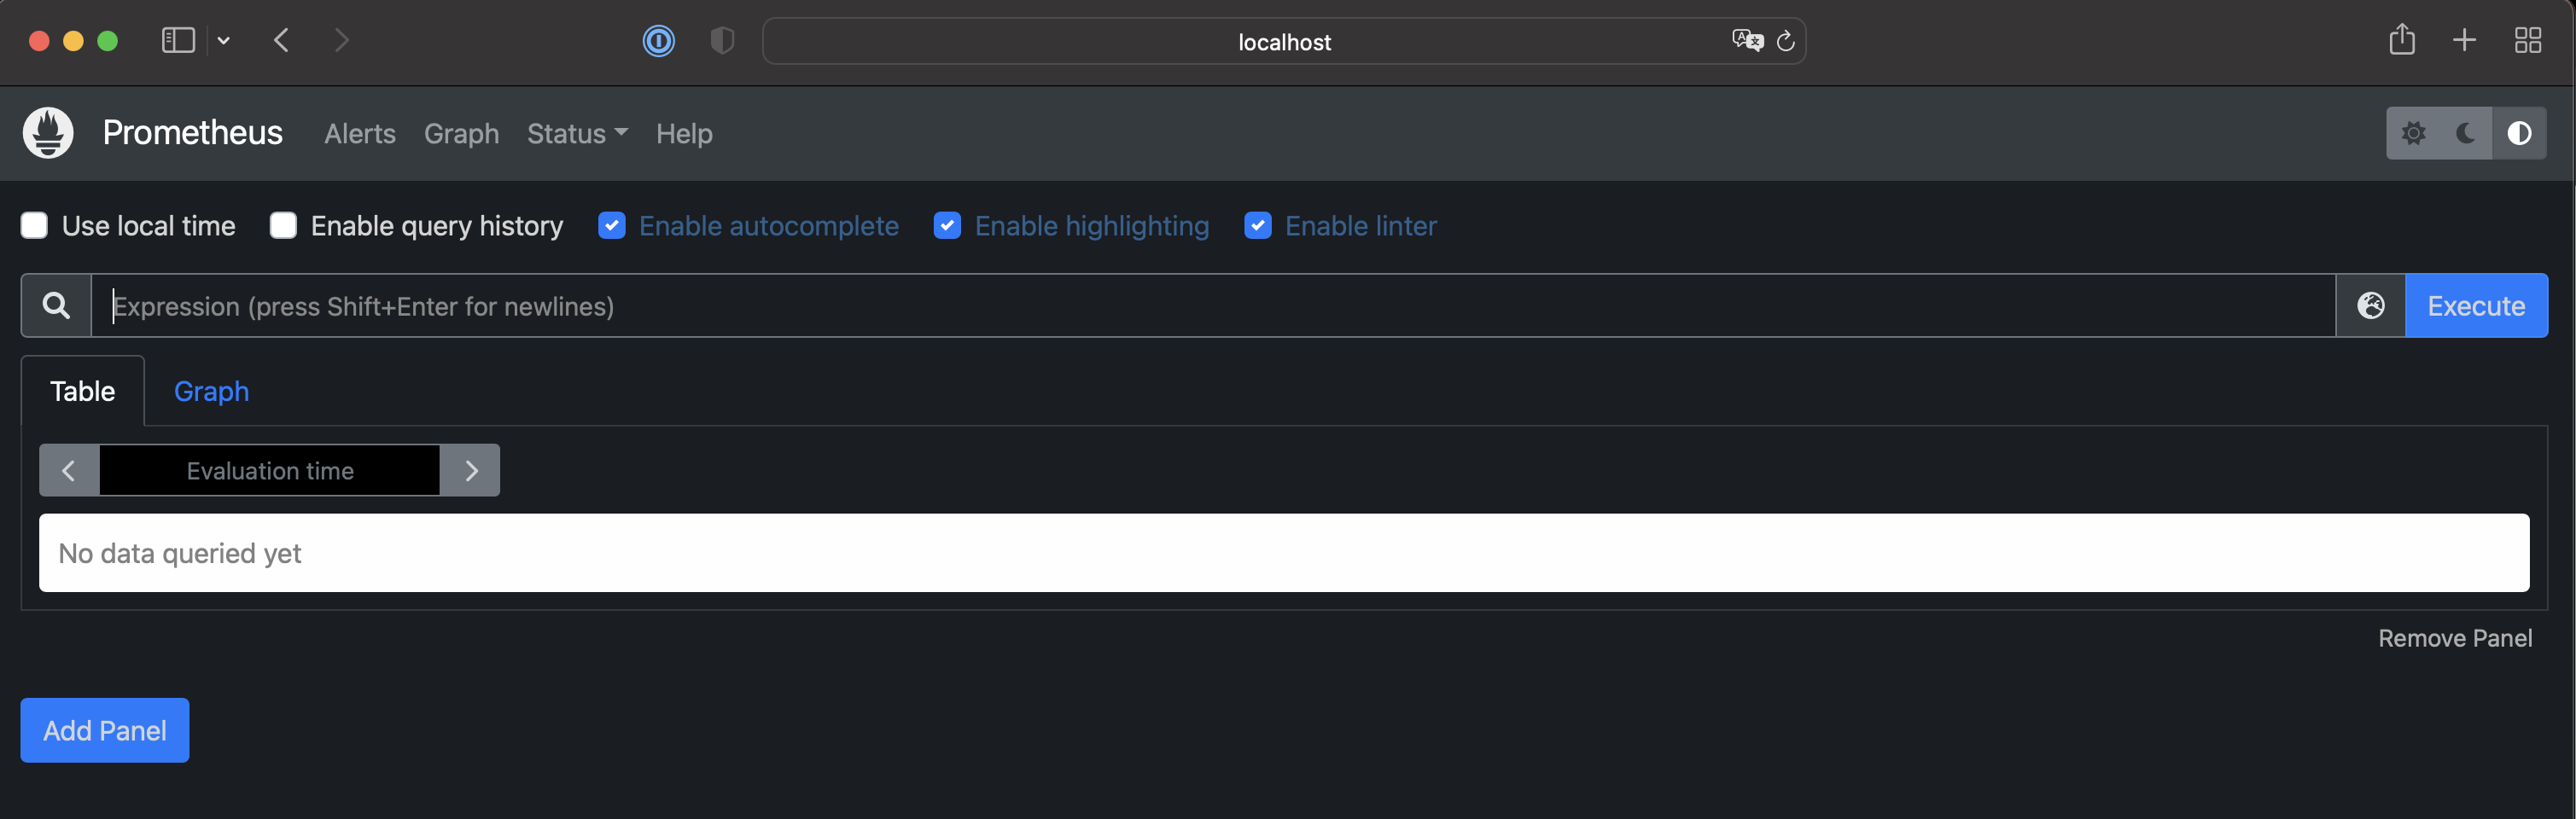Uncheck Enable autocomplete
The width and height of the screenshot is (2576, 819).
612,226
